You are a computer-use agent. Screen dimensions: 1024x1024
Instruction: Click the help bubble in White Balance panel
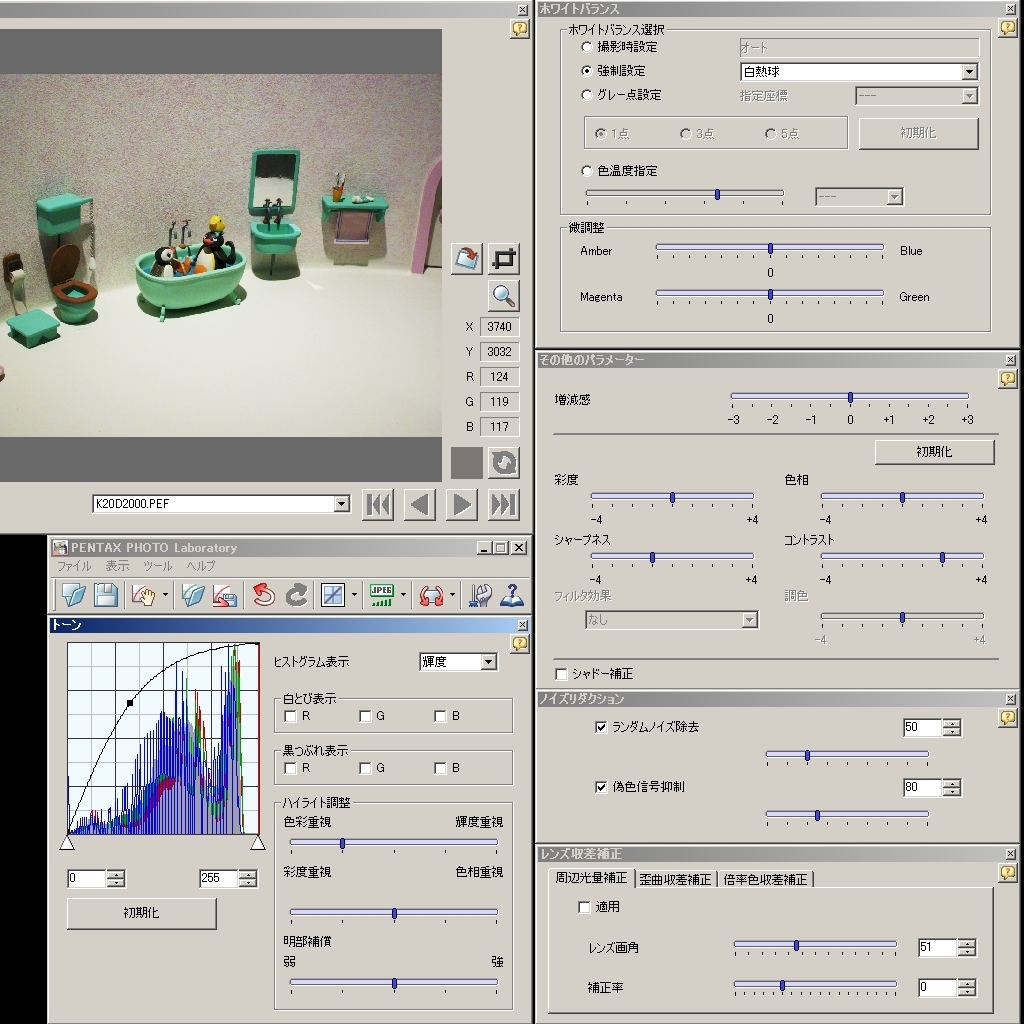coord(1008,27)
